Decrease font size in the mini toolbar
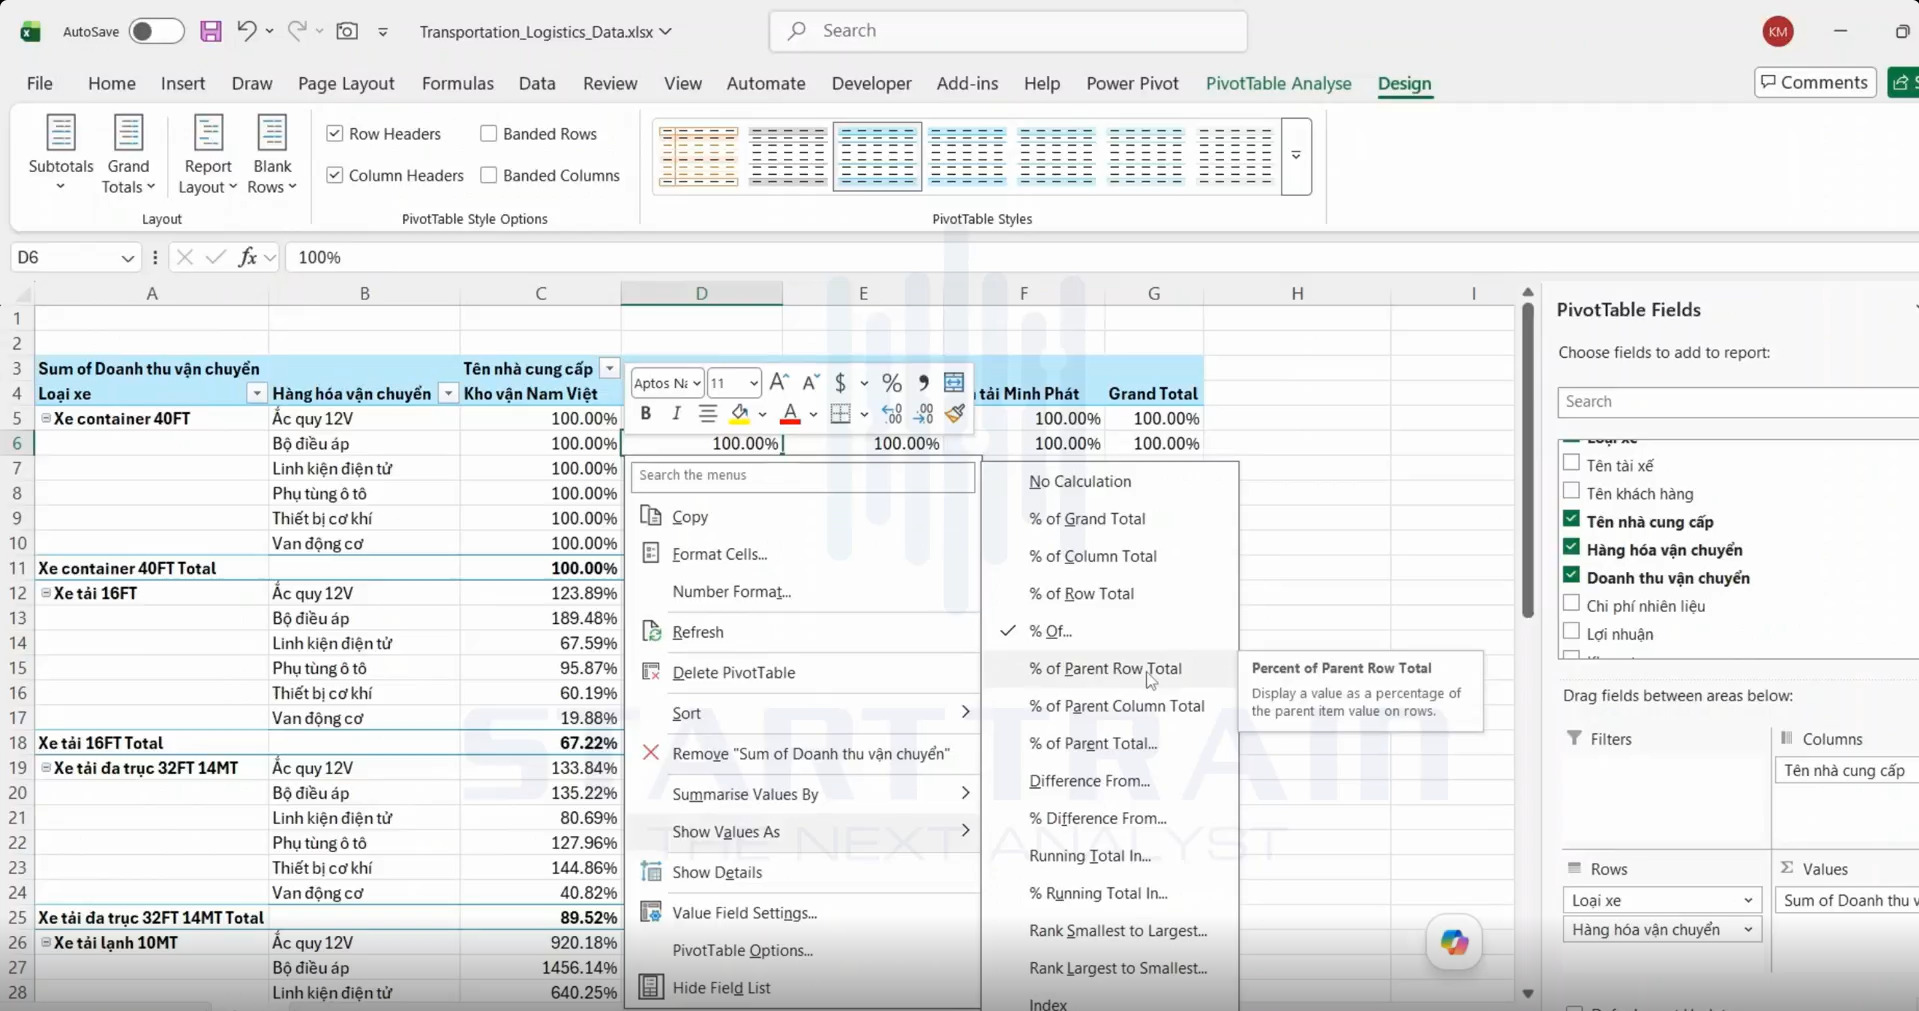The width and height of the screenshot is (1919, 1011). [x=810, y=382]
